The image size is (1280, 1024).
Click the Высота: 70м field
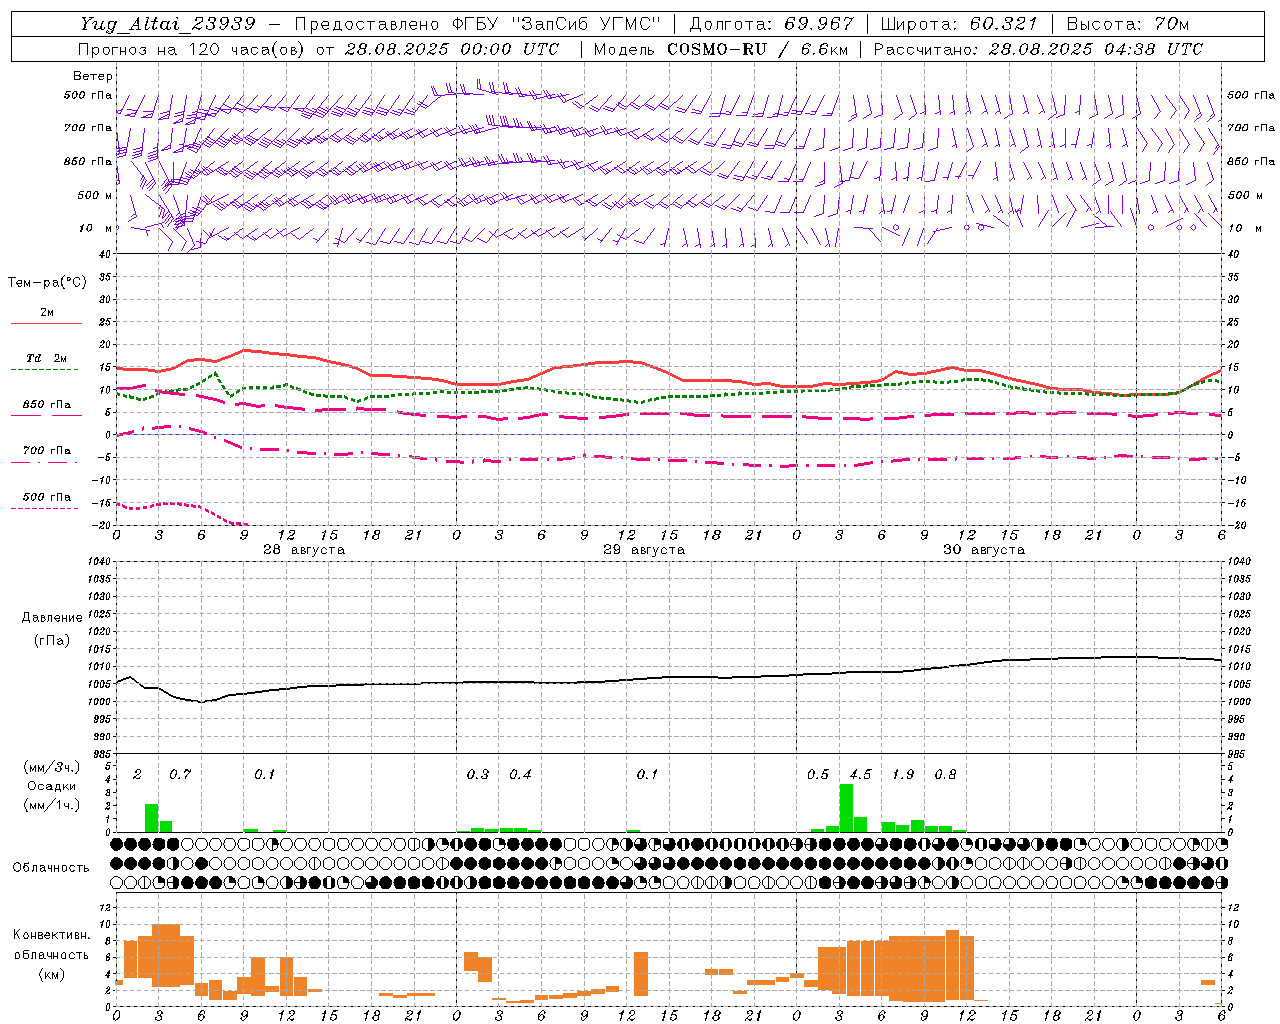1128,24
